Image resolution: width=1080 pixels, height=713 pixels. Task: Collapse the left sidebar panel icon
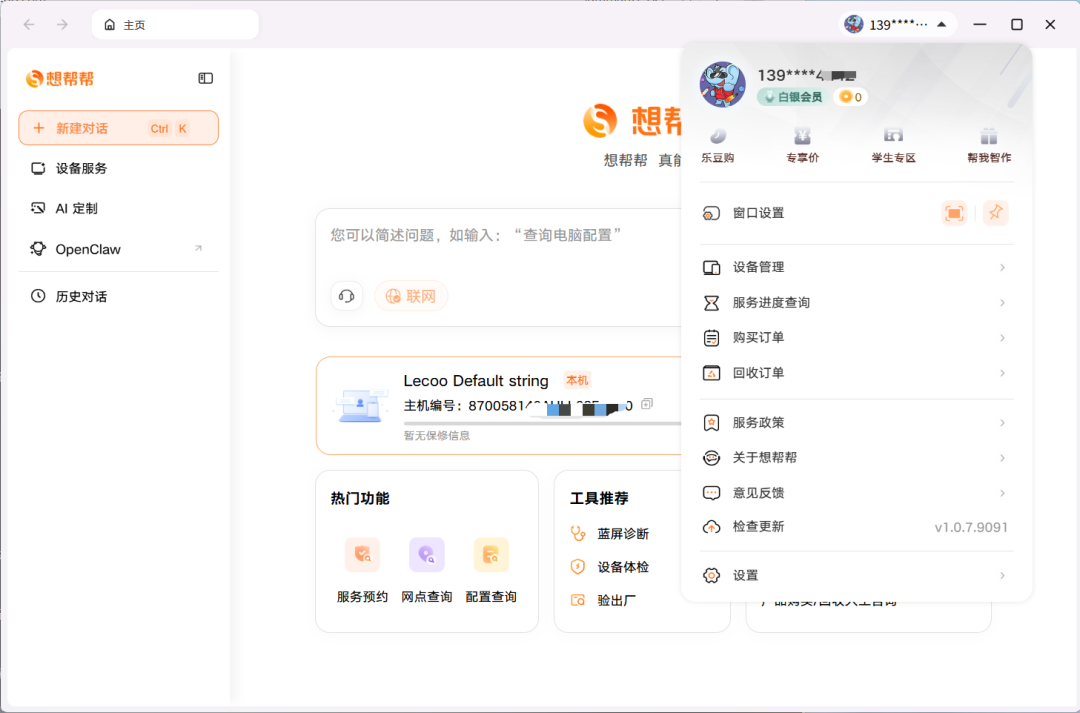(x=205, y=78)
